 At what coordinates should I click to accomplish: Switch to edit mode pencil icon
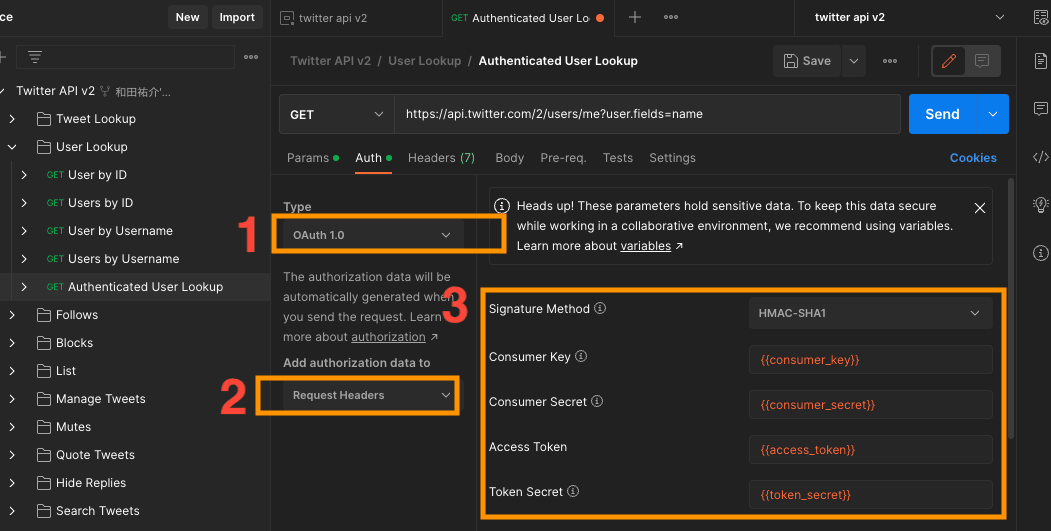pos(949,61)
